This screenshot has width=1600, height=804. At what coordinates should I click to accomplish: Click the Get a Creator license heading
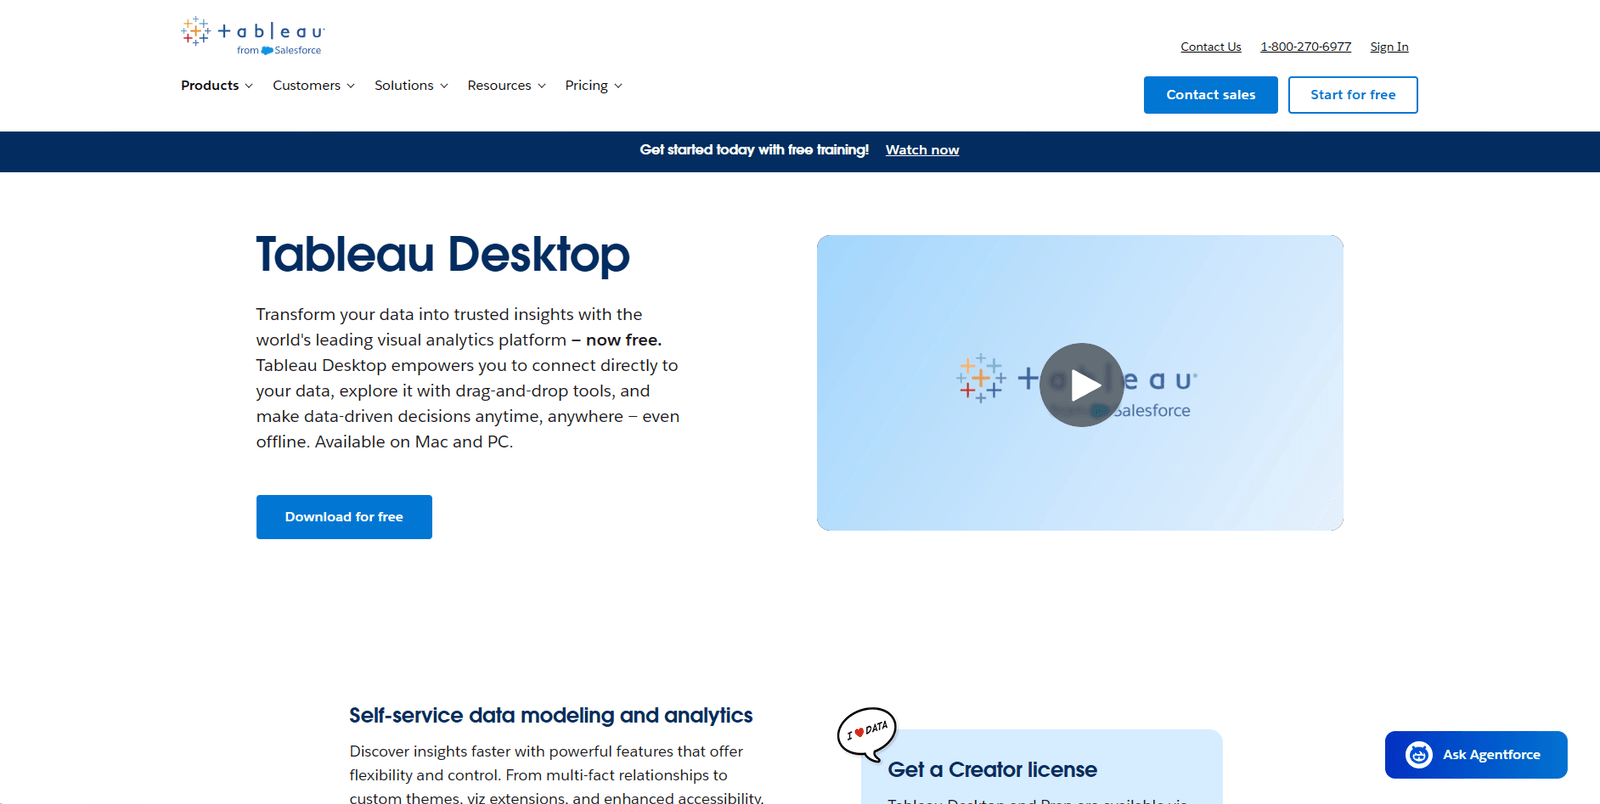click(992, 770)
